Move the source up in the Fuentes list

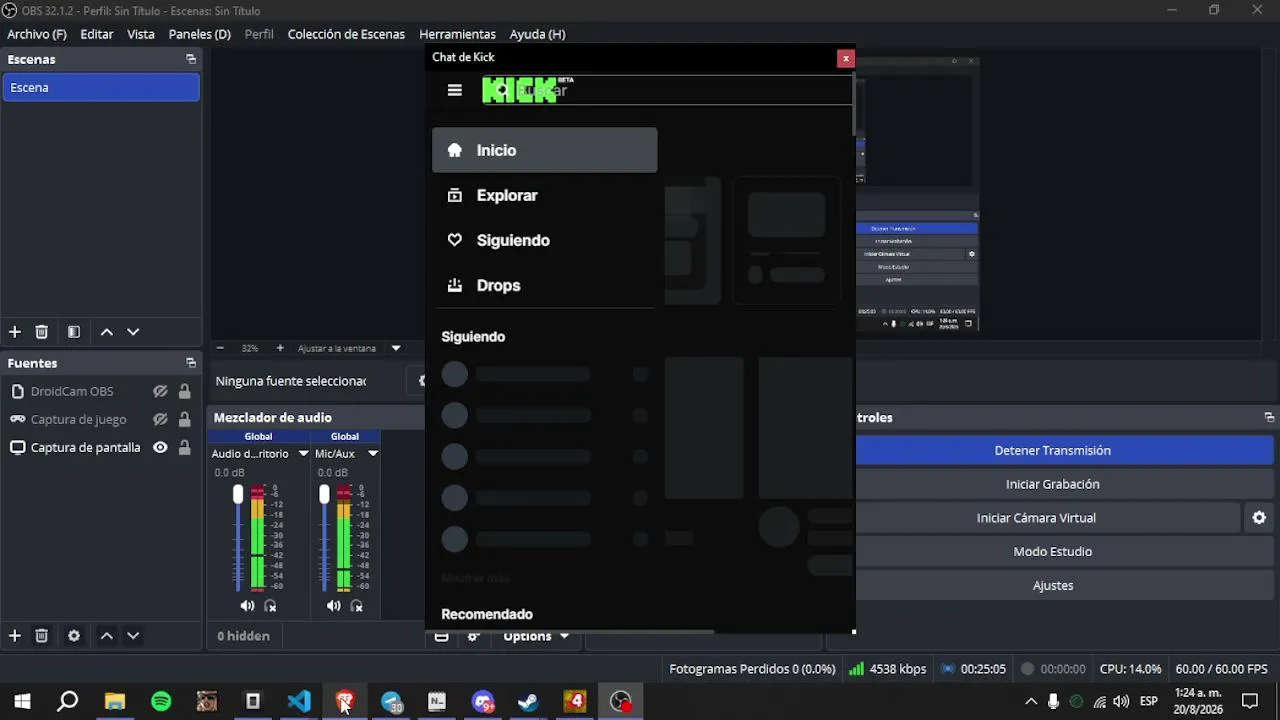[x=106, y=636]
